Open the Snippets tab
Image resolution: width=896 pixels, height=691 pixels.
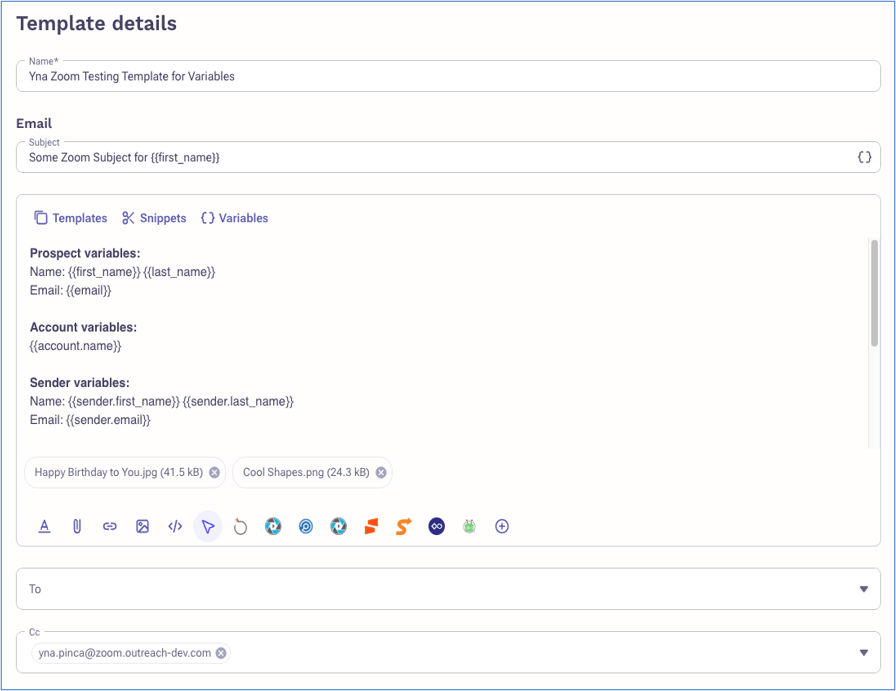(154, 218)
